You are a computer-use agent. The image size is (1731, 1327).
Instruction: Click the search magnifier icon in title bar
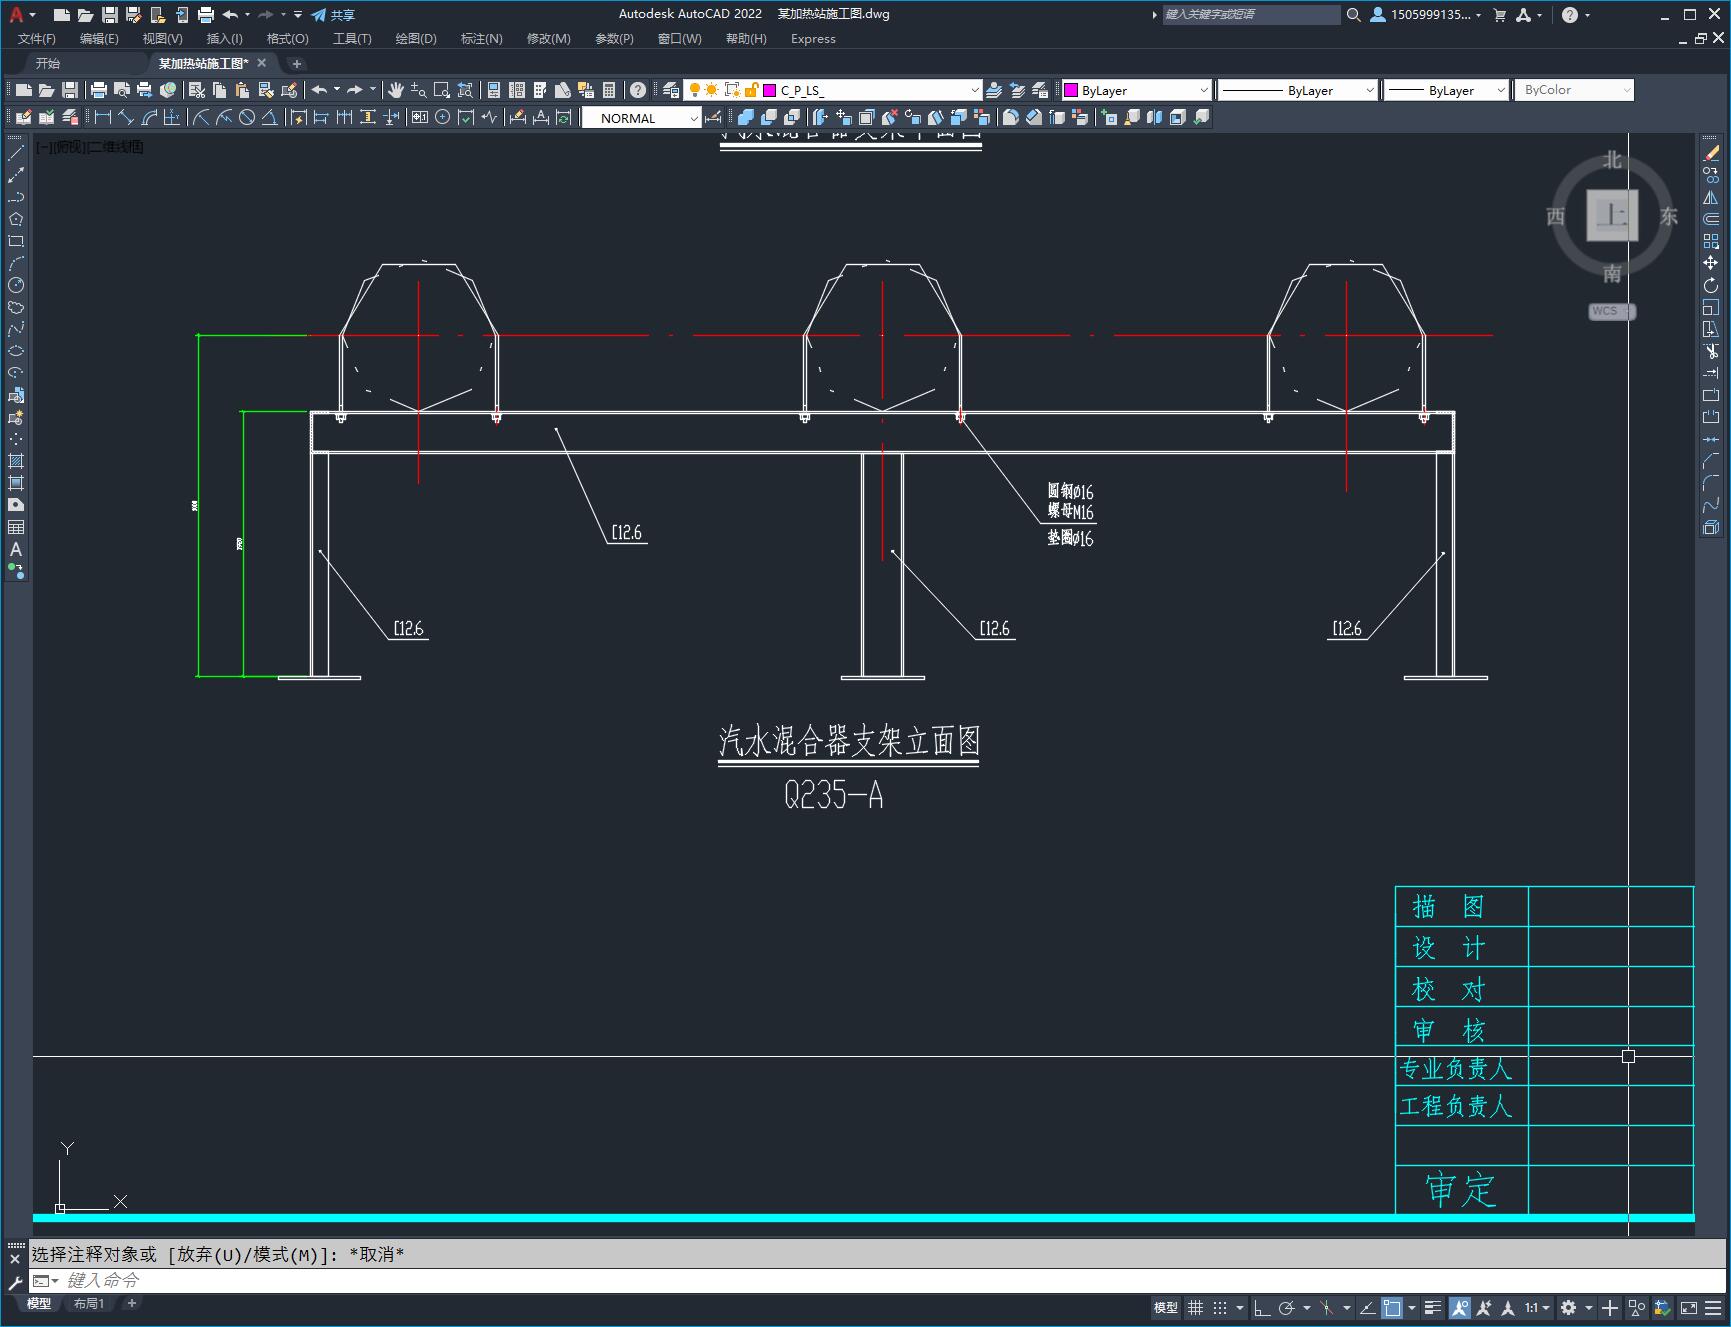tap(1353, 15)
